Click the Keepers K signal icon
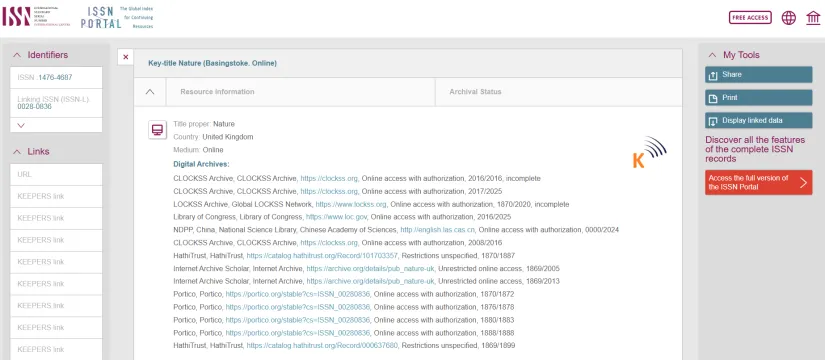 tap(649, 152)
